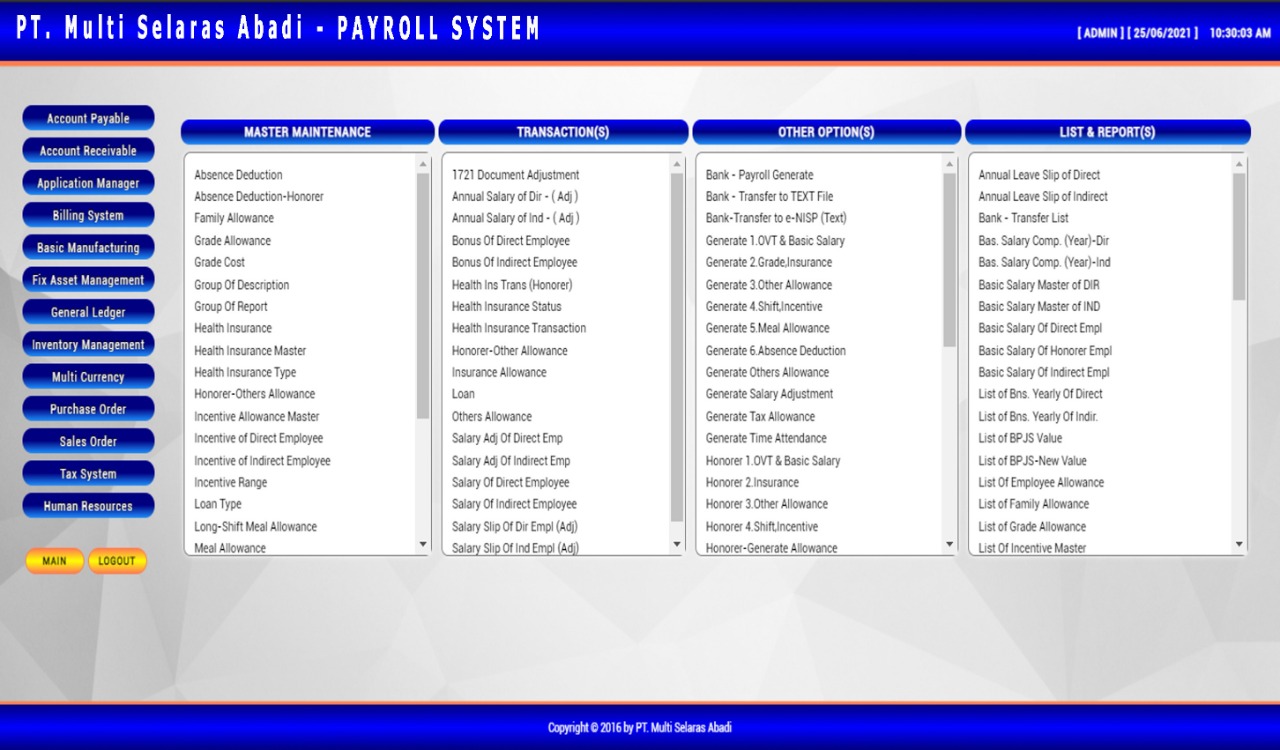1280x750 pixels.
Task: Select 'Grade Cost' item
Action: [x=220, y=262]
